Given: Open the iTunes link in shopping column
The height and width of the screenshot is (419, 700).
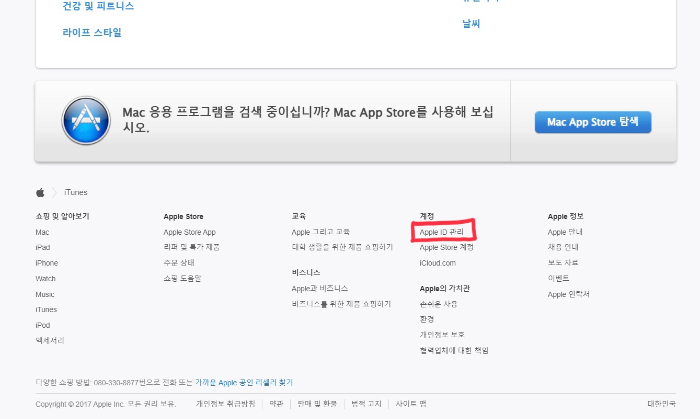Looking at the screenshot, I should click(46, 309).
